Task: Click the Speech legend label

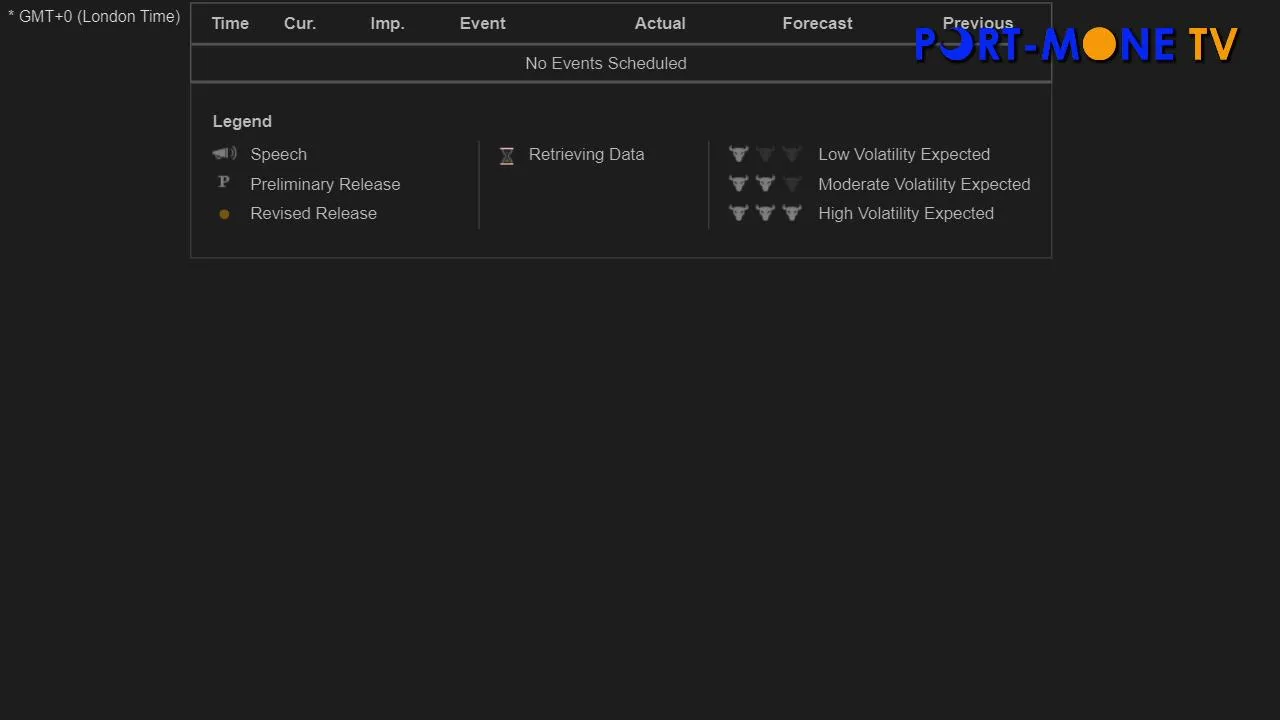Action: pos(278,154)
